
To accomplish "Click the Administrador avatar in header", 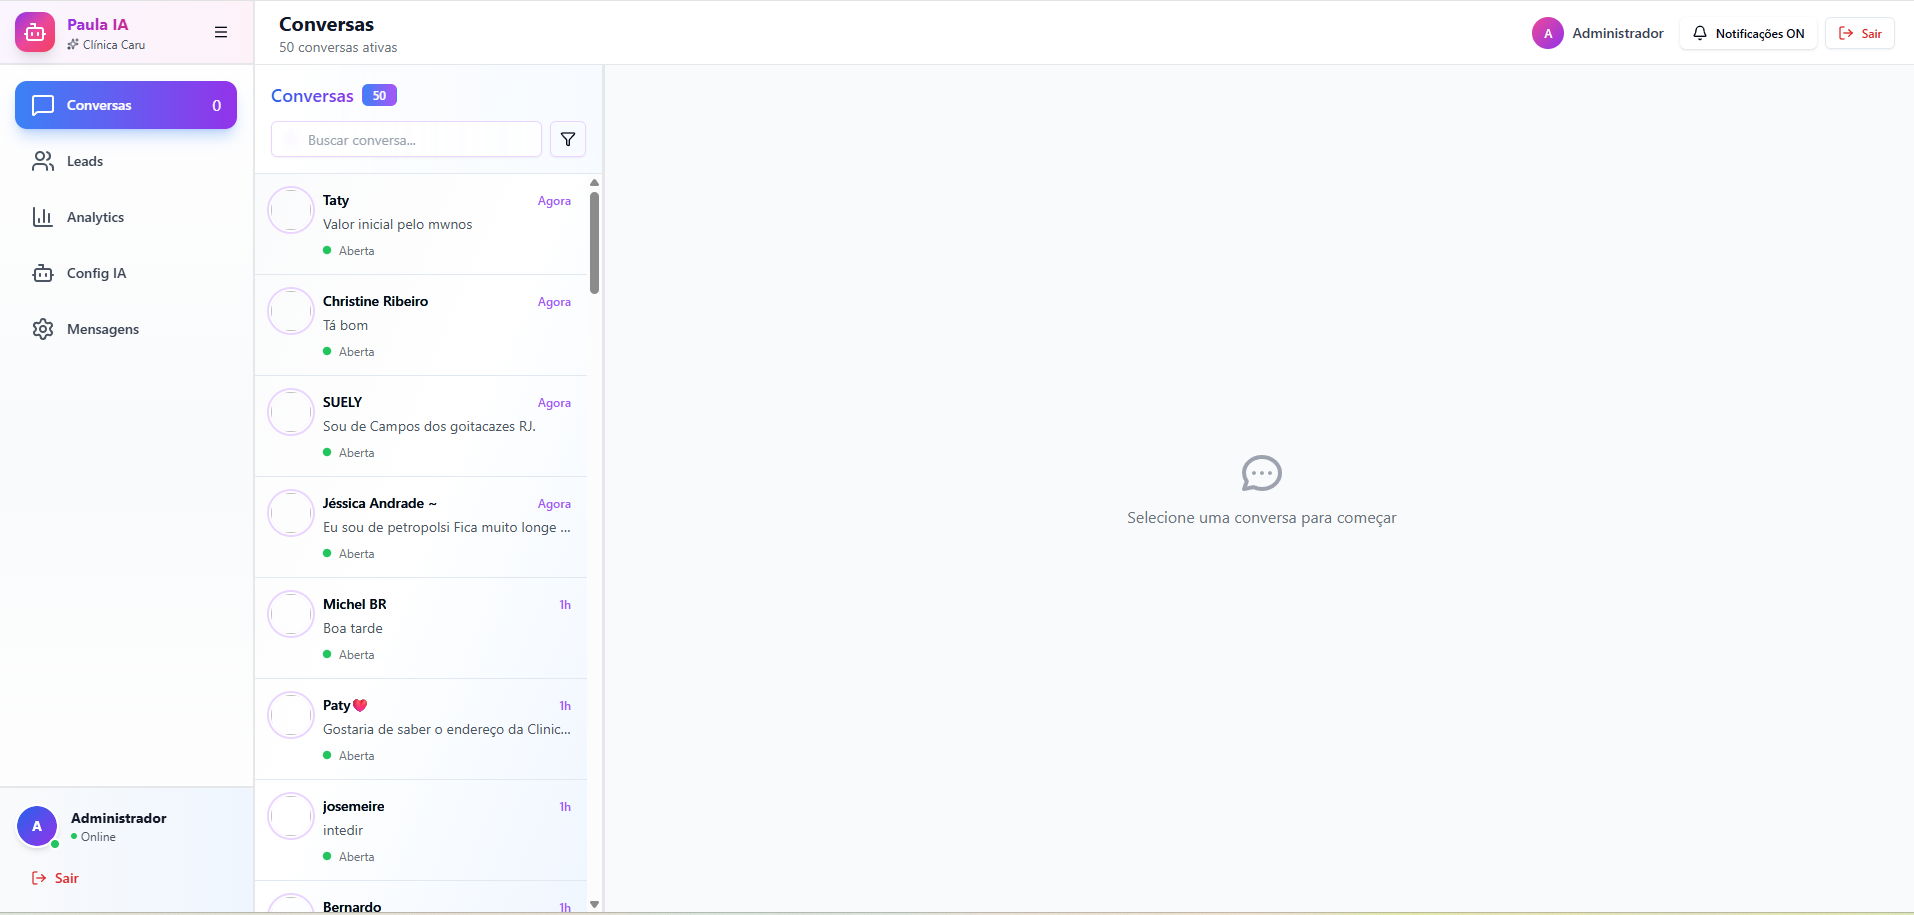I will pyautogui.click(x=1547, y=33).
